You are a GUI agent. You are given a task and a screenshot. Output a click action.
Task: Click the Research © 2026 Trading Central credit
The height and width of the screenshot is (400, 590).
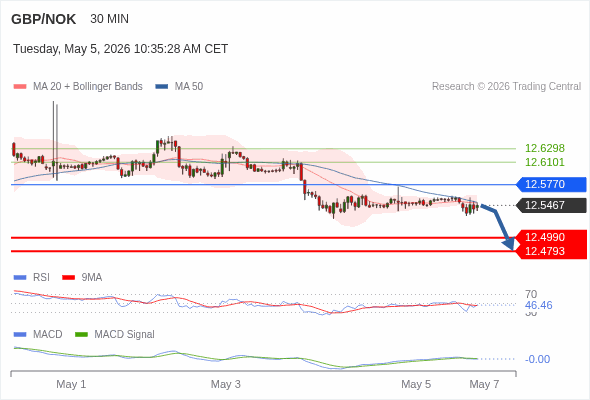point(506,87)
